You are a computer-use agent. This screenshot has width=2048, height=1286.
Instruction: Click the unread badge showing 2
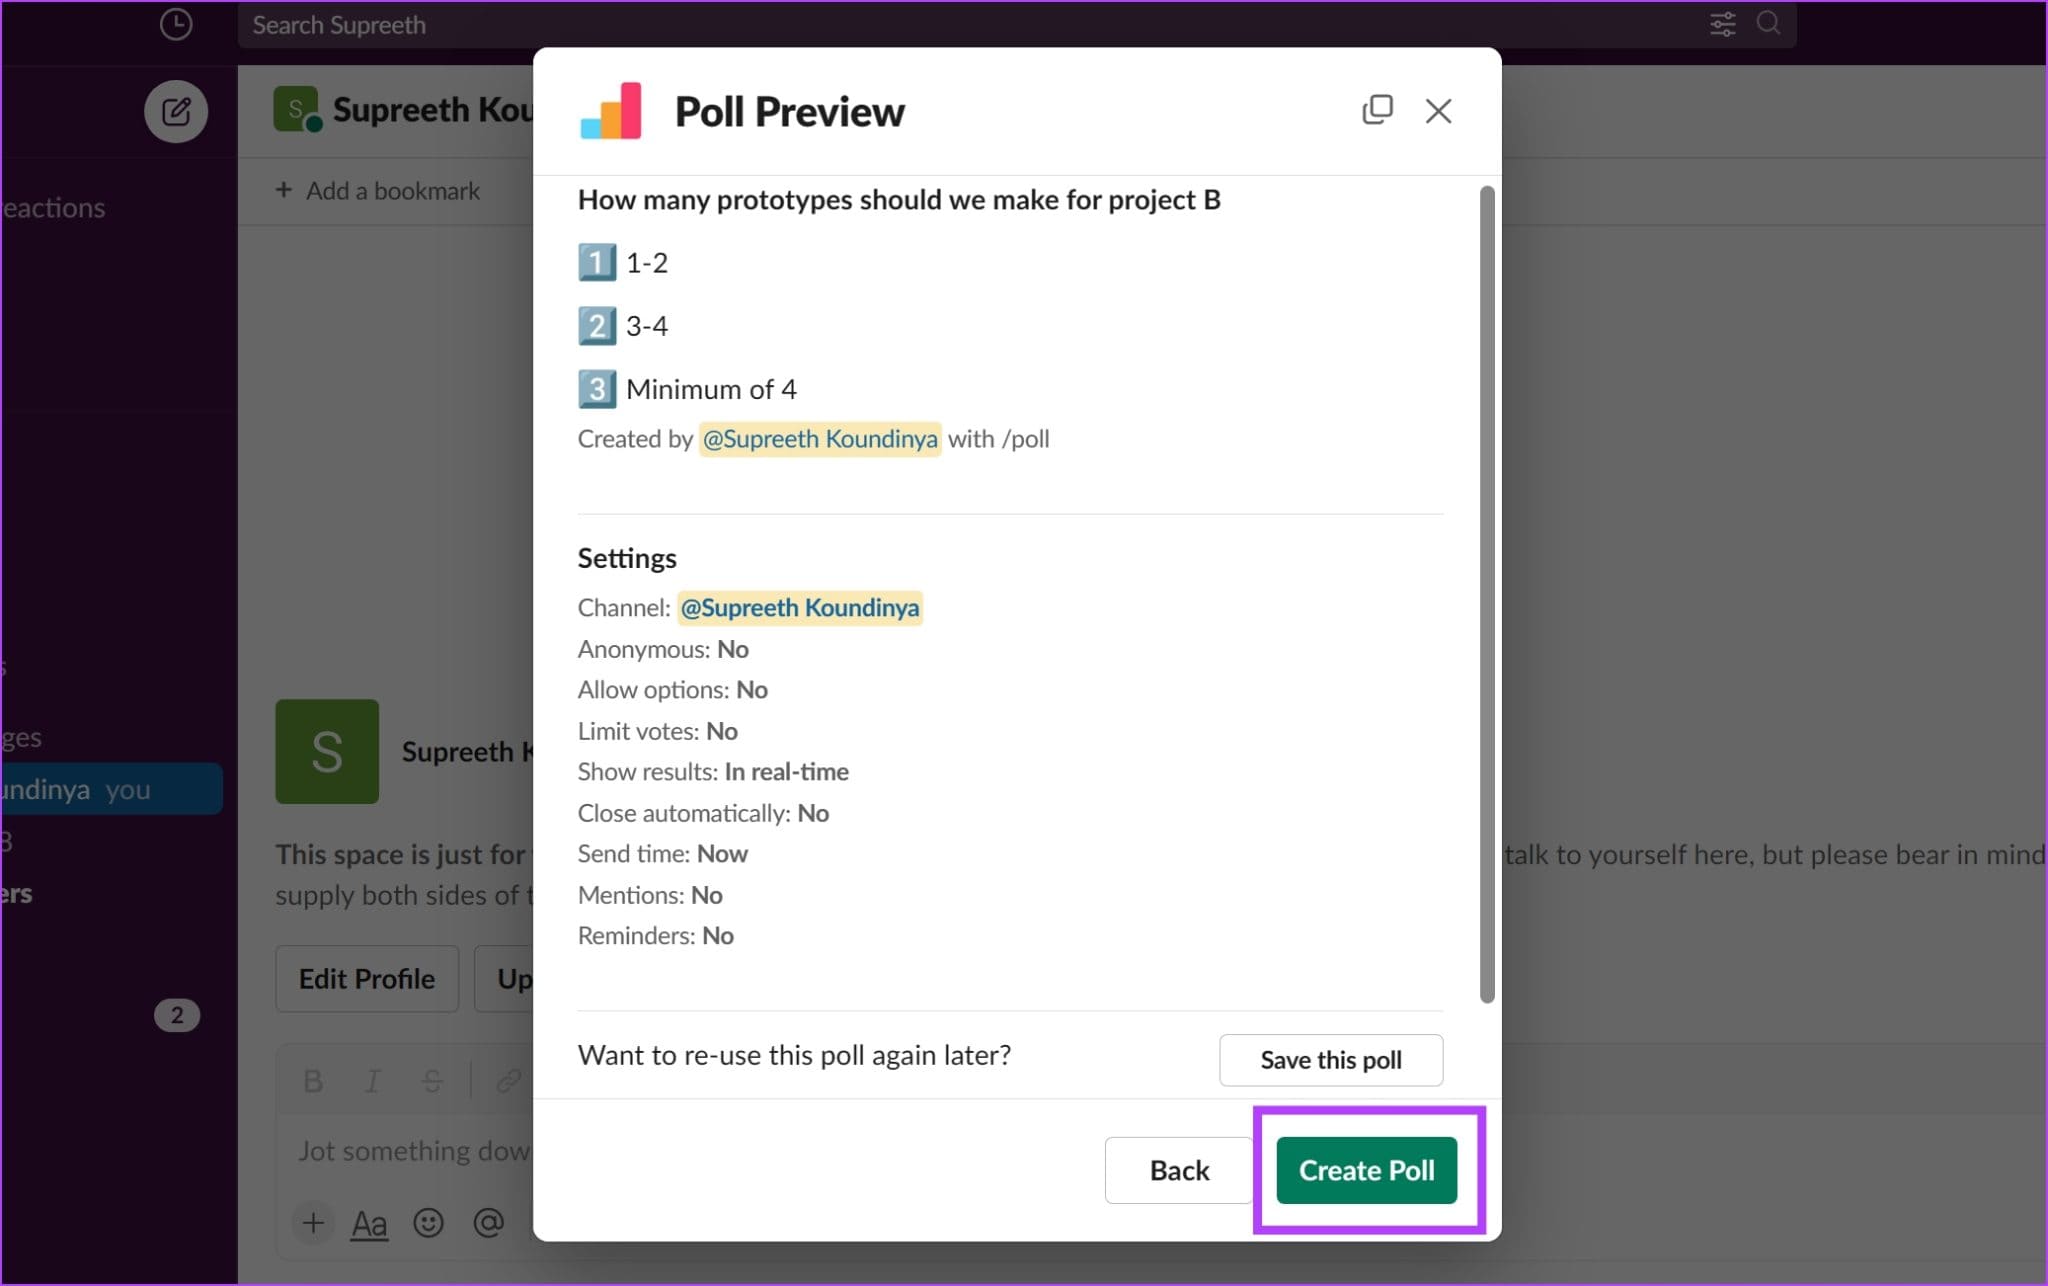(x=177, y=1015)
